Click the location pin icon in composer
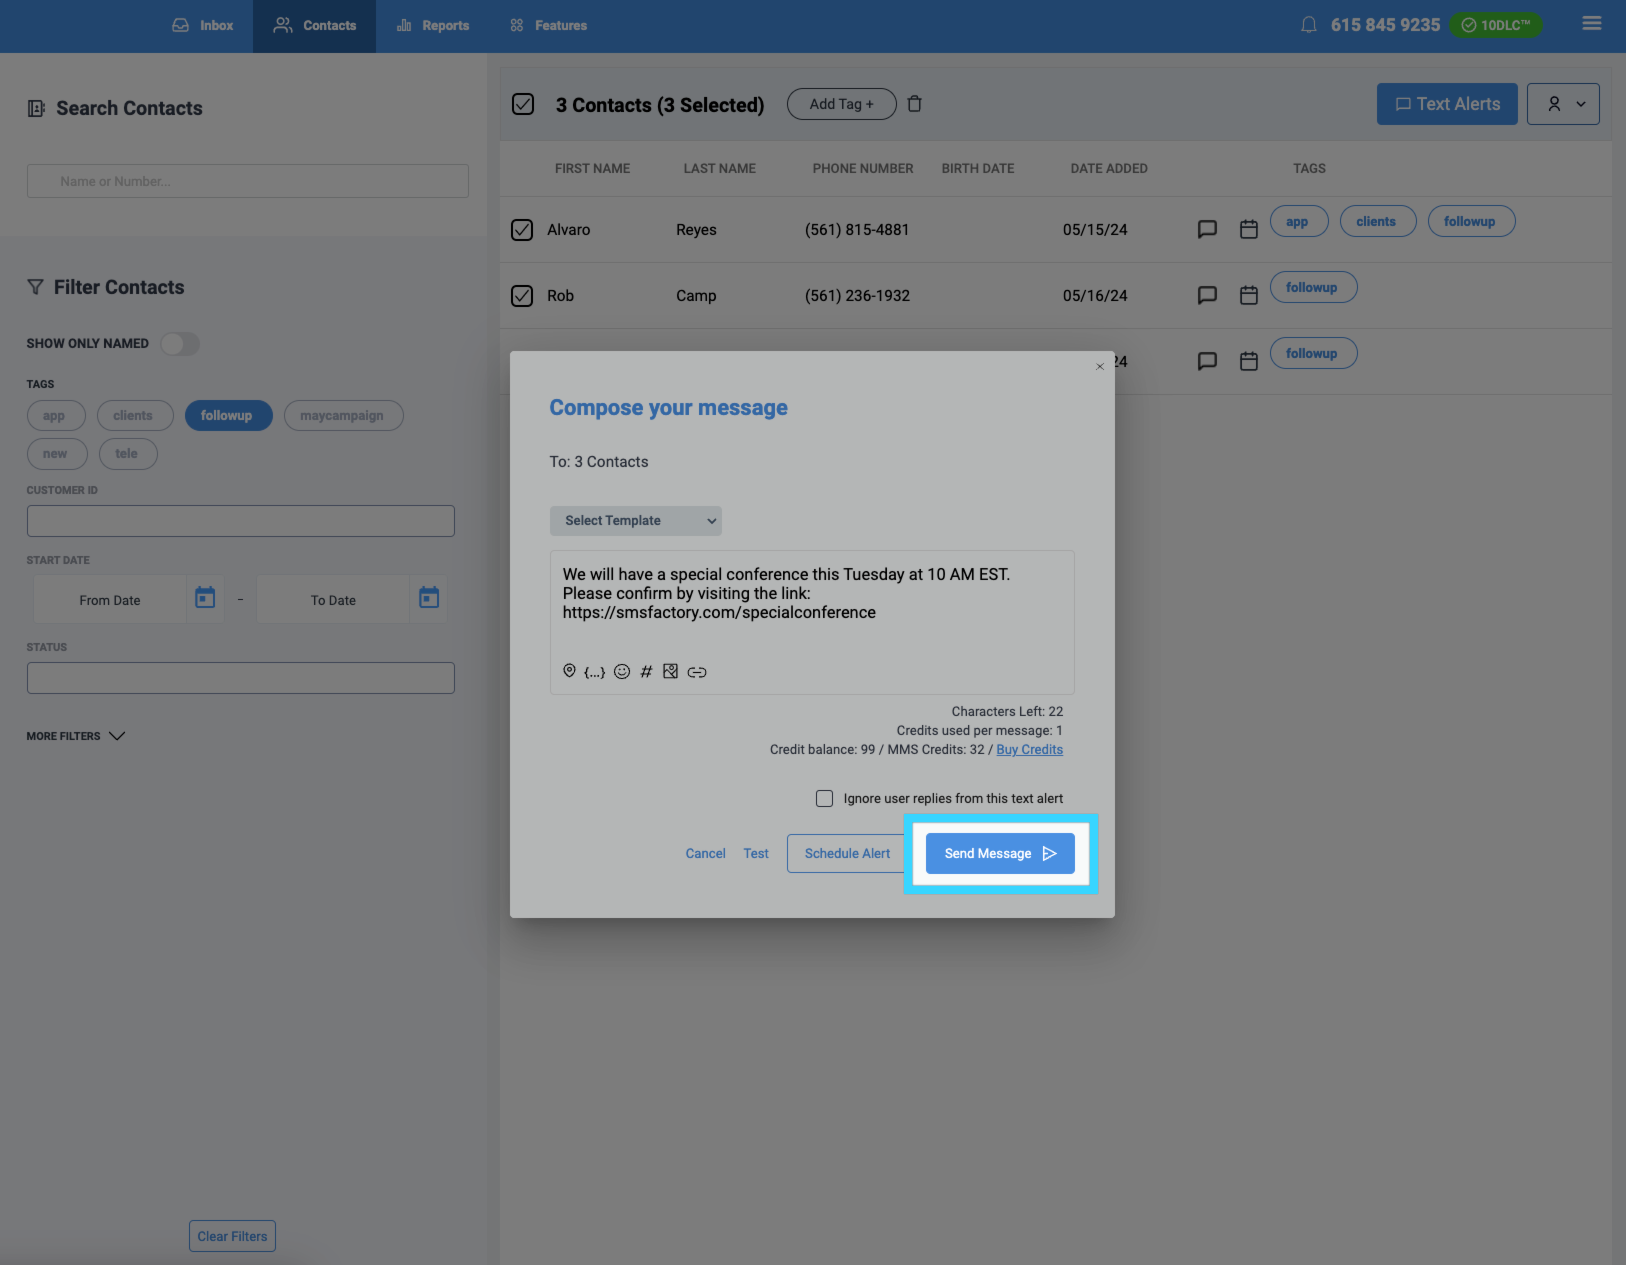Viewport: 1626px width, 1265px height. pos(569,671)
